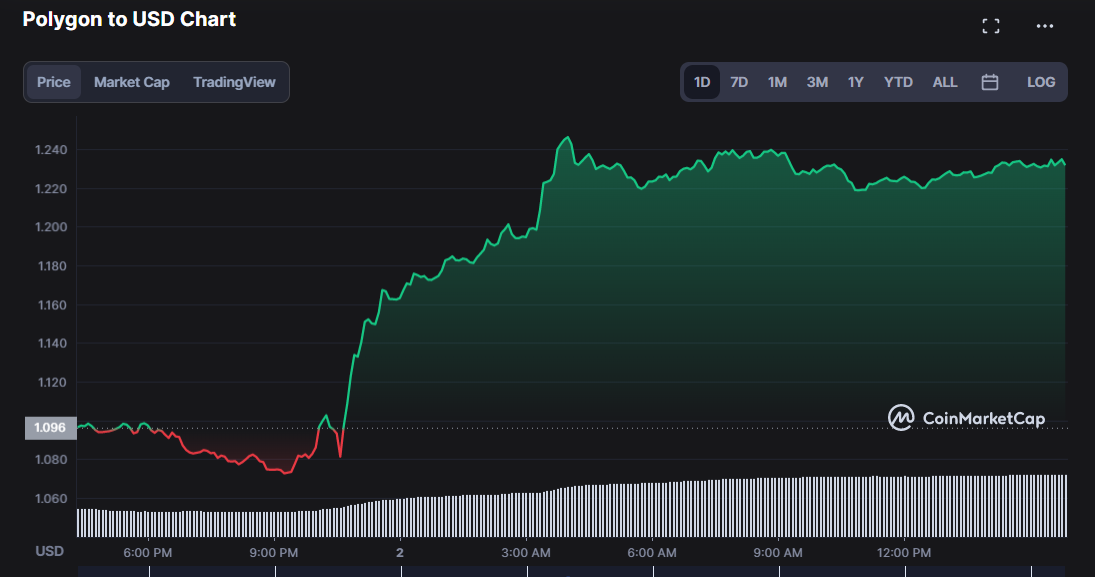Click the 9:00 AM time axis label
1095x577 pixels.
(777, 553)
